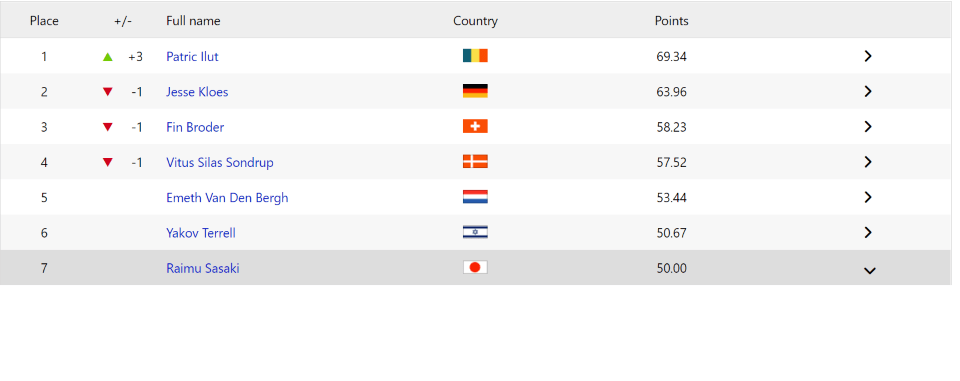Open Patric Ilut's profile link

[x=192, y=56]
